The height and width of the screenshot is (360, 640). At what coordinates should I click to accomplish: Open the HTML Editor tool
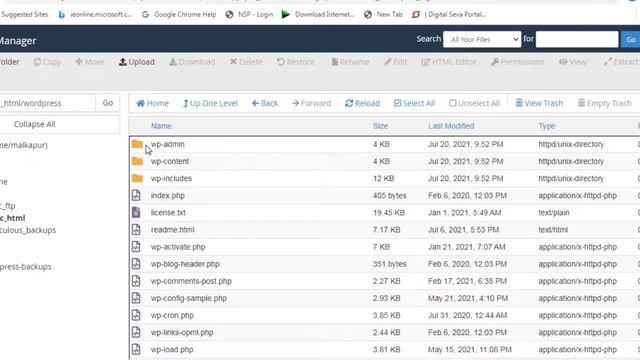(449, 62)
